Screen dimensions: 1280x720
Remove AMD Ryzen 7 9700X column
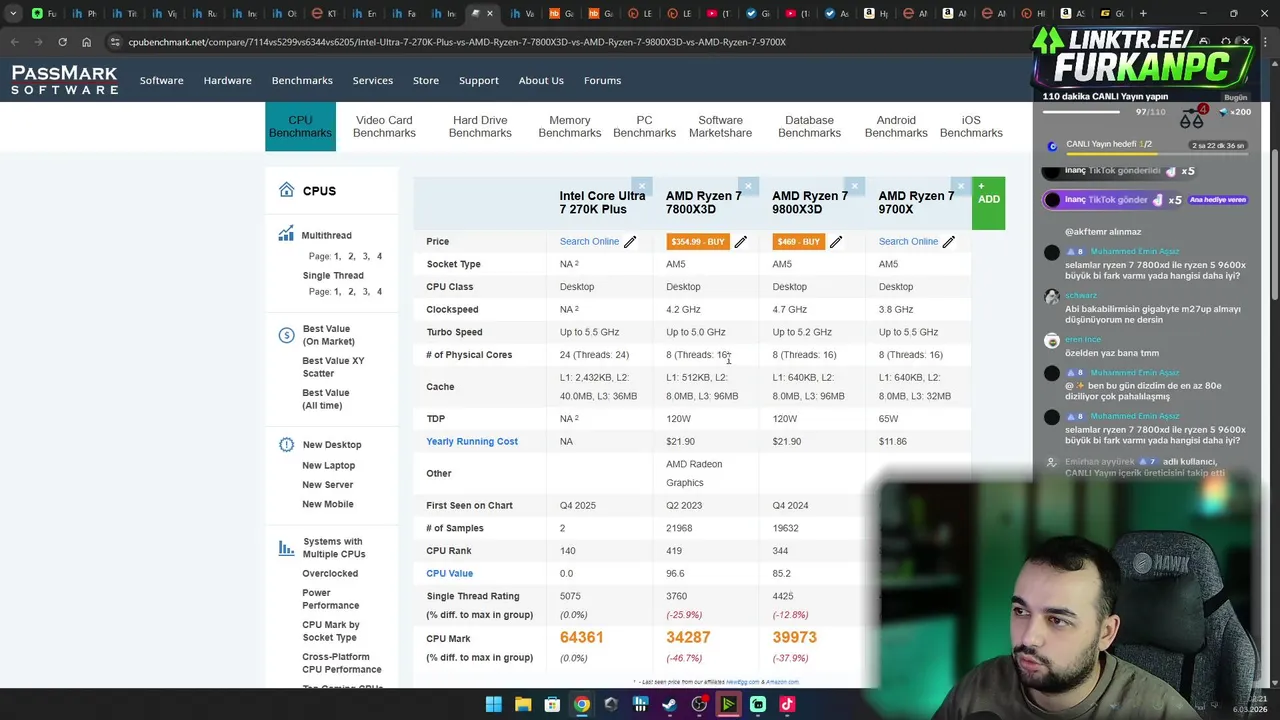click(960, 186)
